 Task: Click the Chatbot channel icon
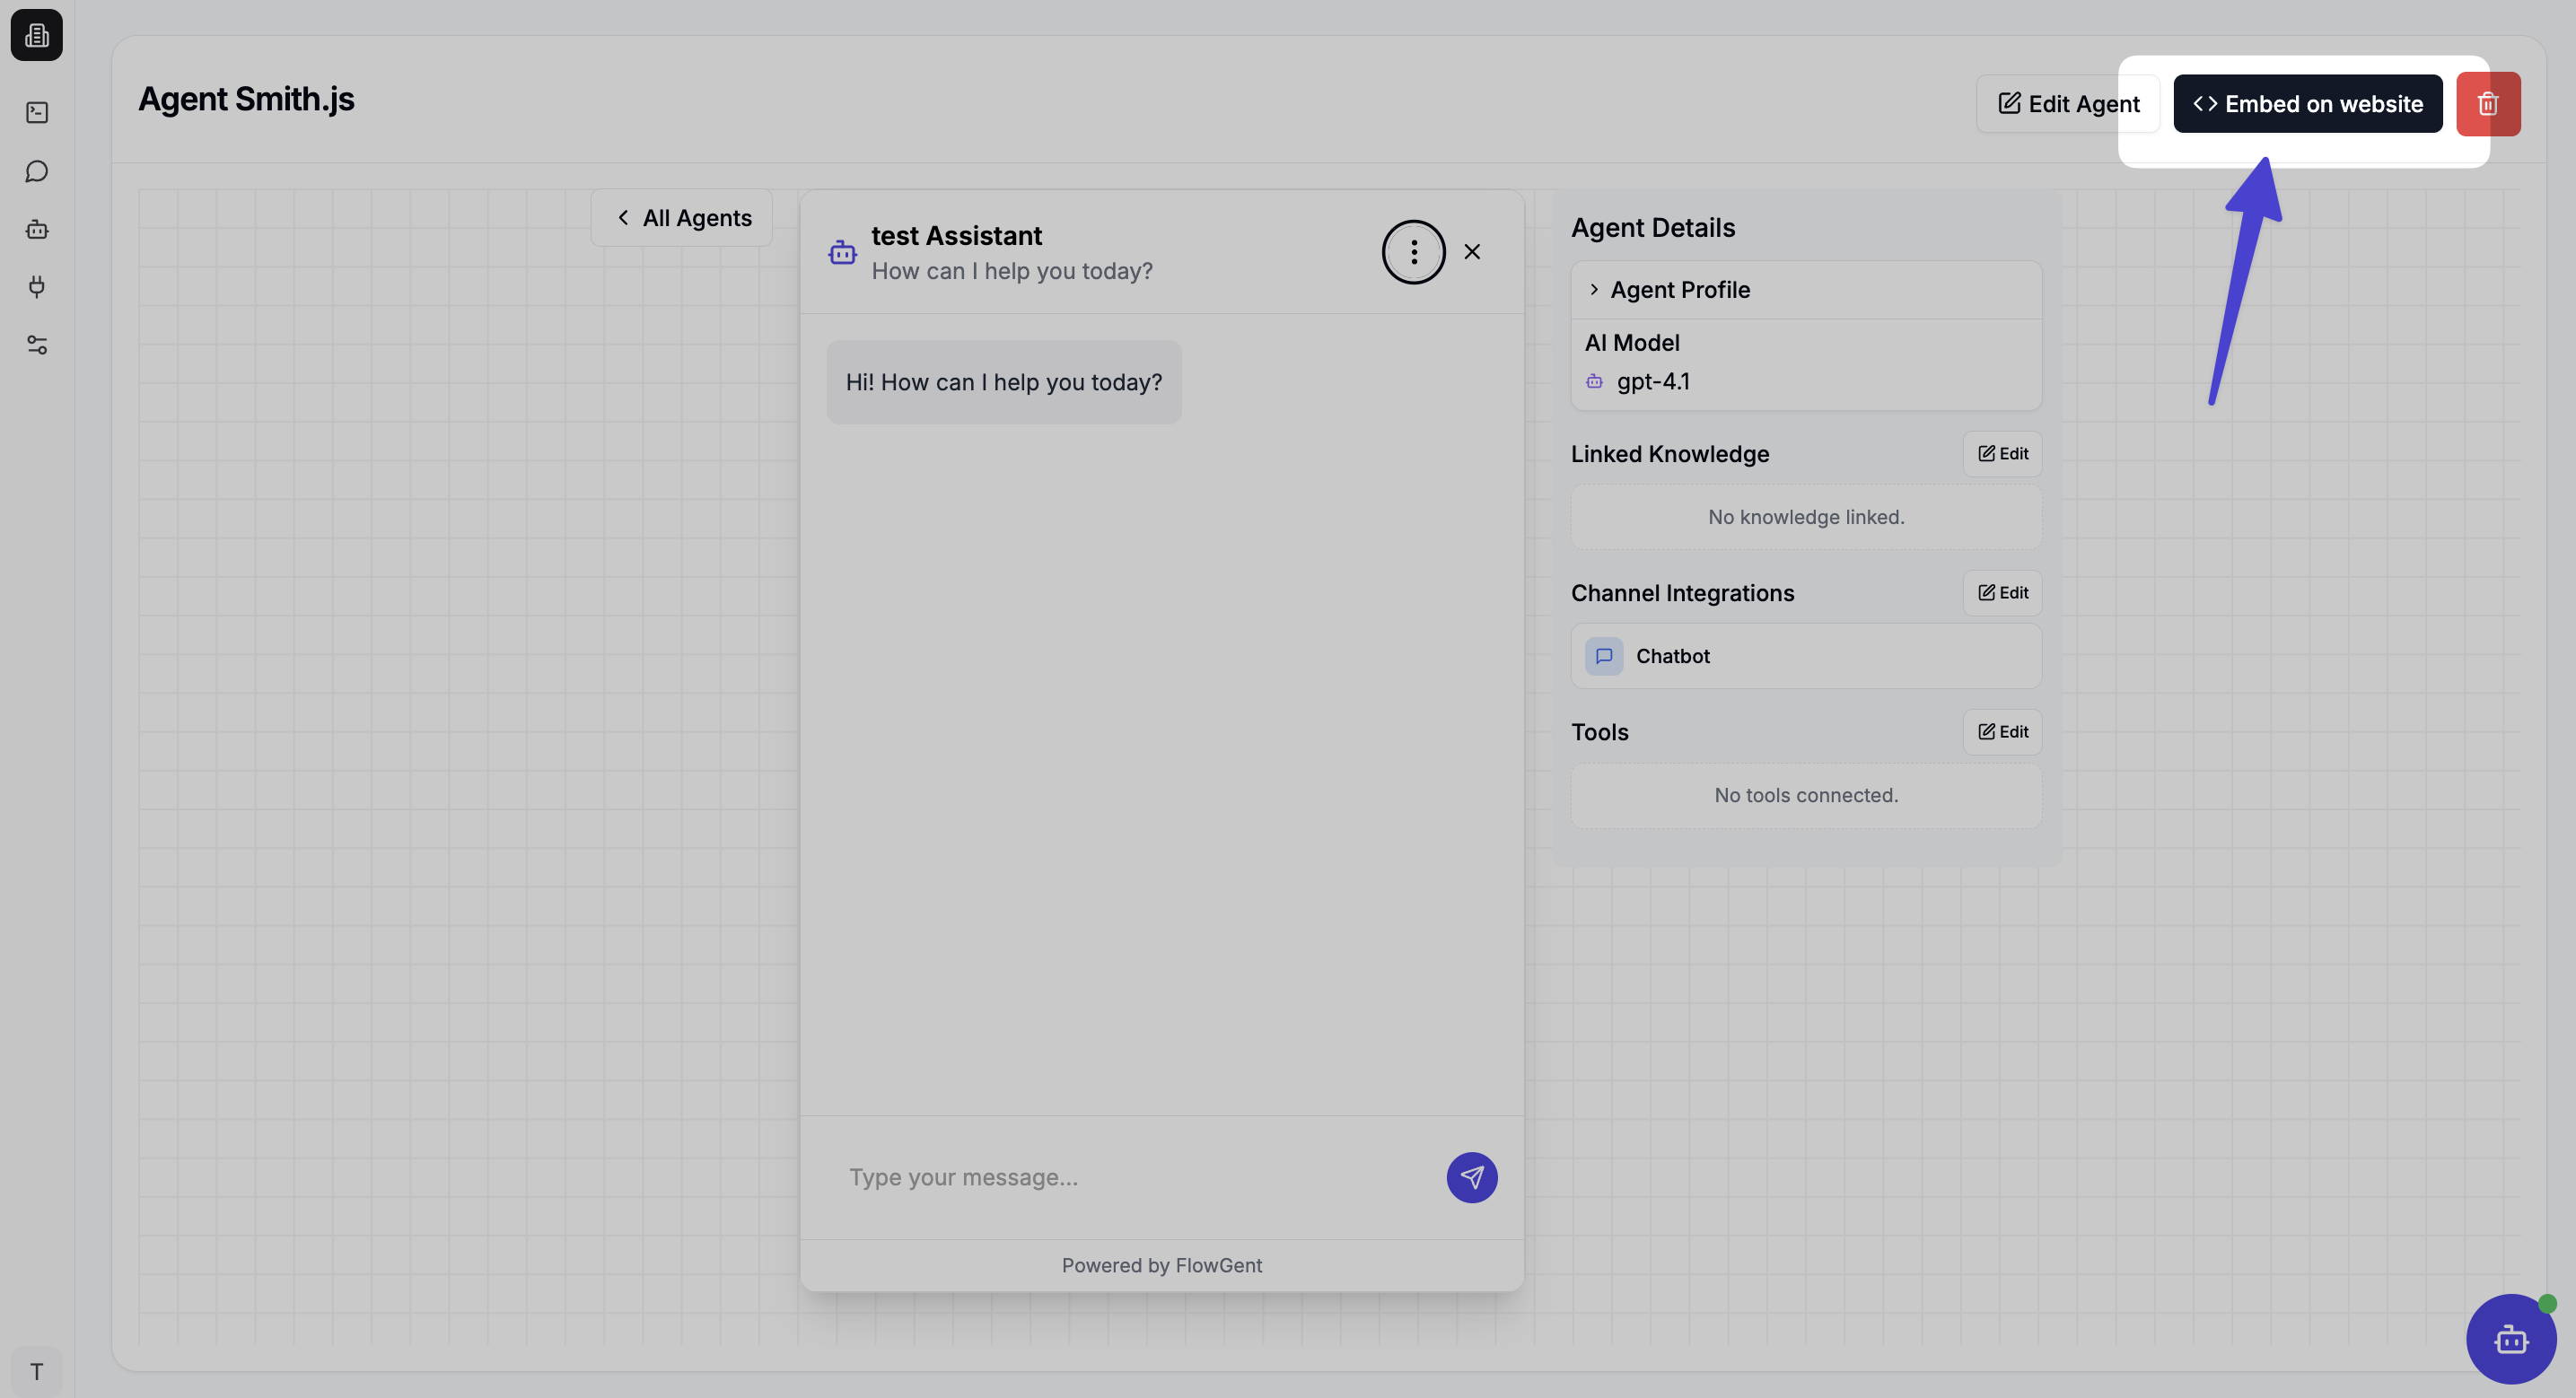(x=1604, y=656)
